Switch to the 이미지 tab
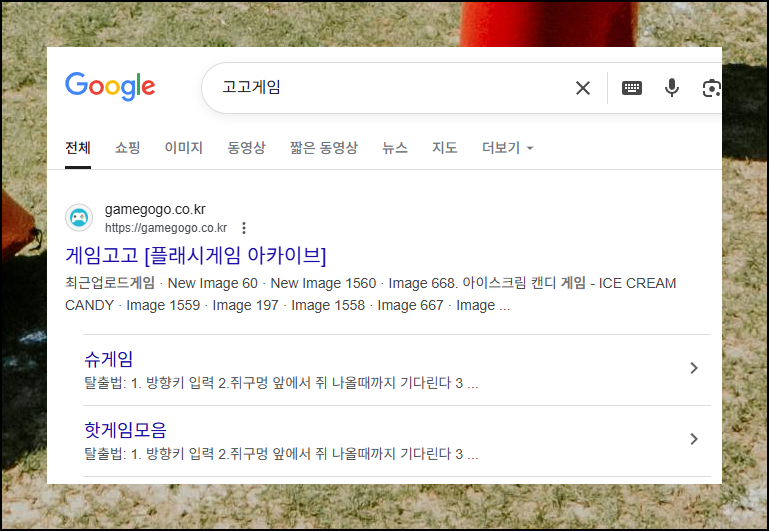 pos(183,148)
